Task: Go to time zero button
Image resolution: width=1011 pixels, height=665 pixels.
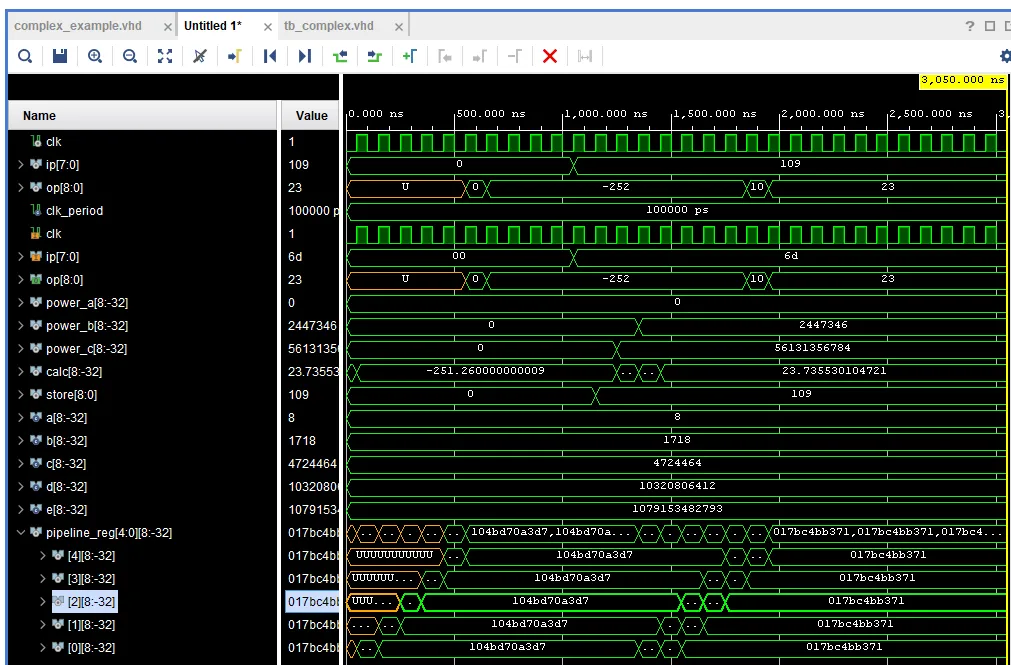Action: point(269,57)
